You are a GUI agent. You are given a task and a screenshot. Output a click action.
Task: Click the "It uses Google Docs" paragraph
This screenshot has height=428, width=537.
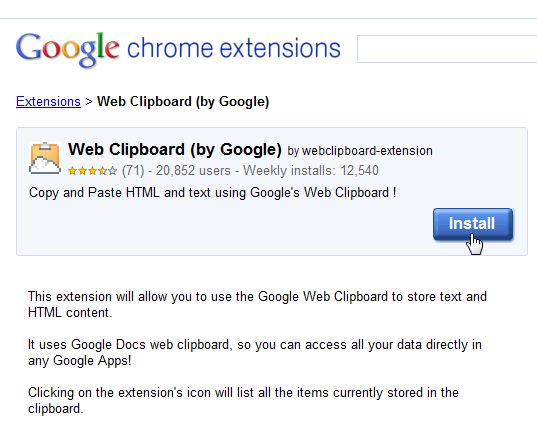pos(255,352)
